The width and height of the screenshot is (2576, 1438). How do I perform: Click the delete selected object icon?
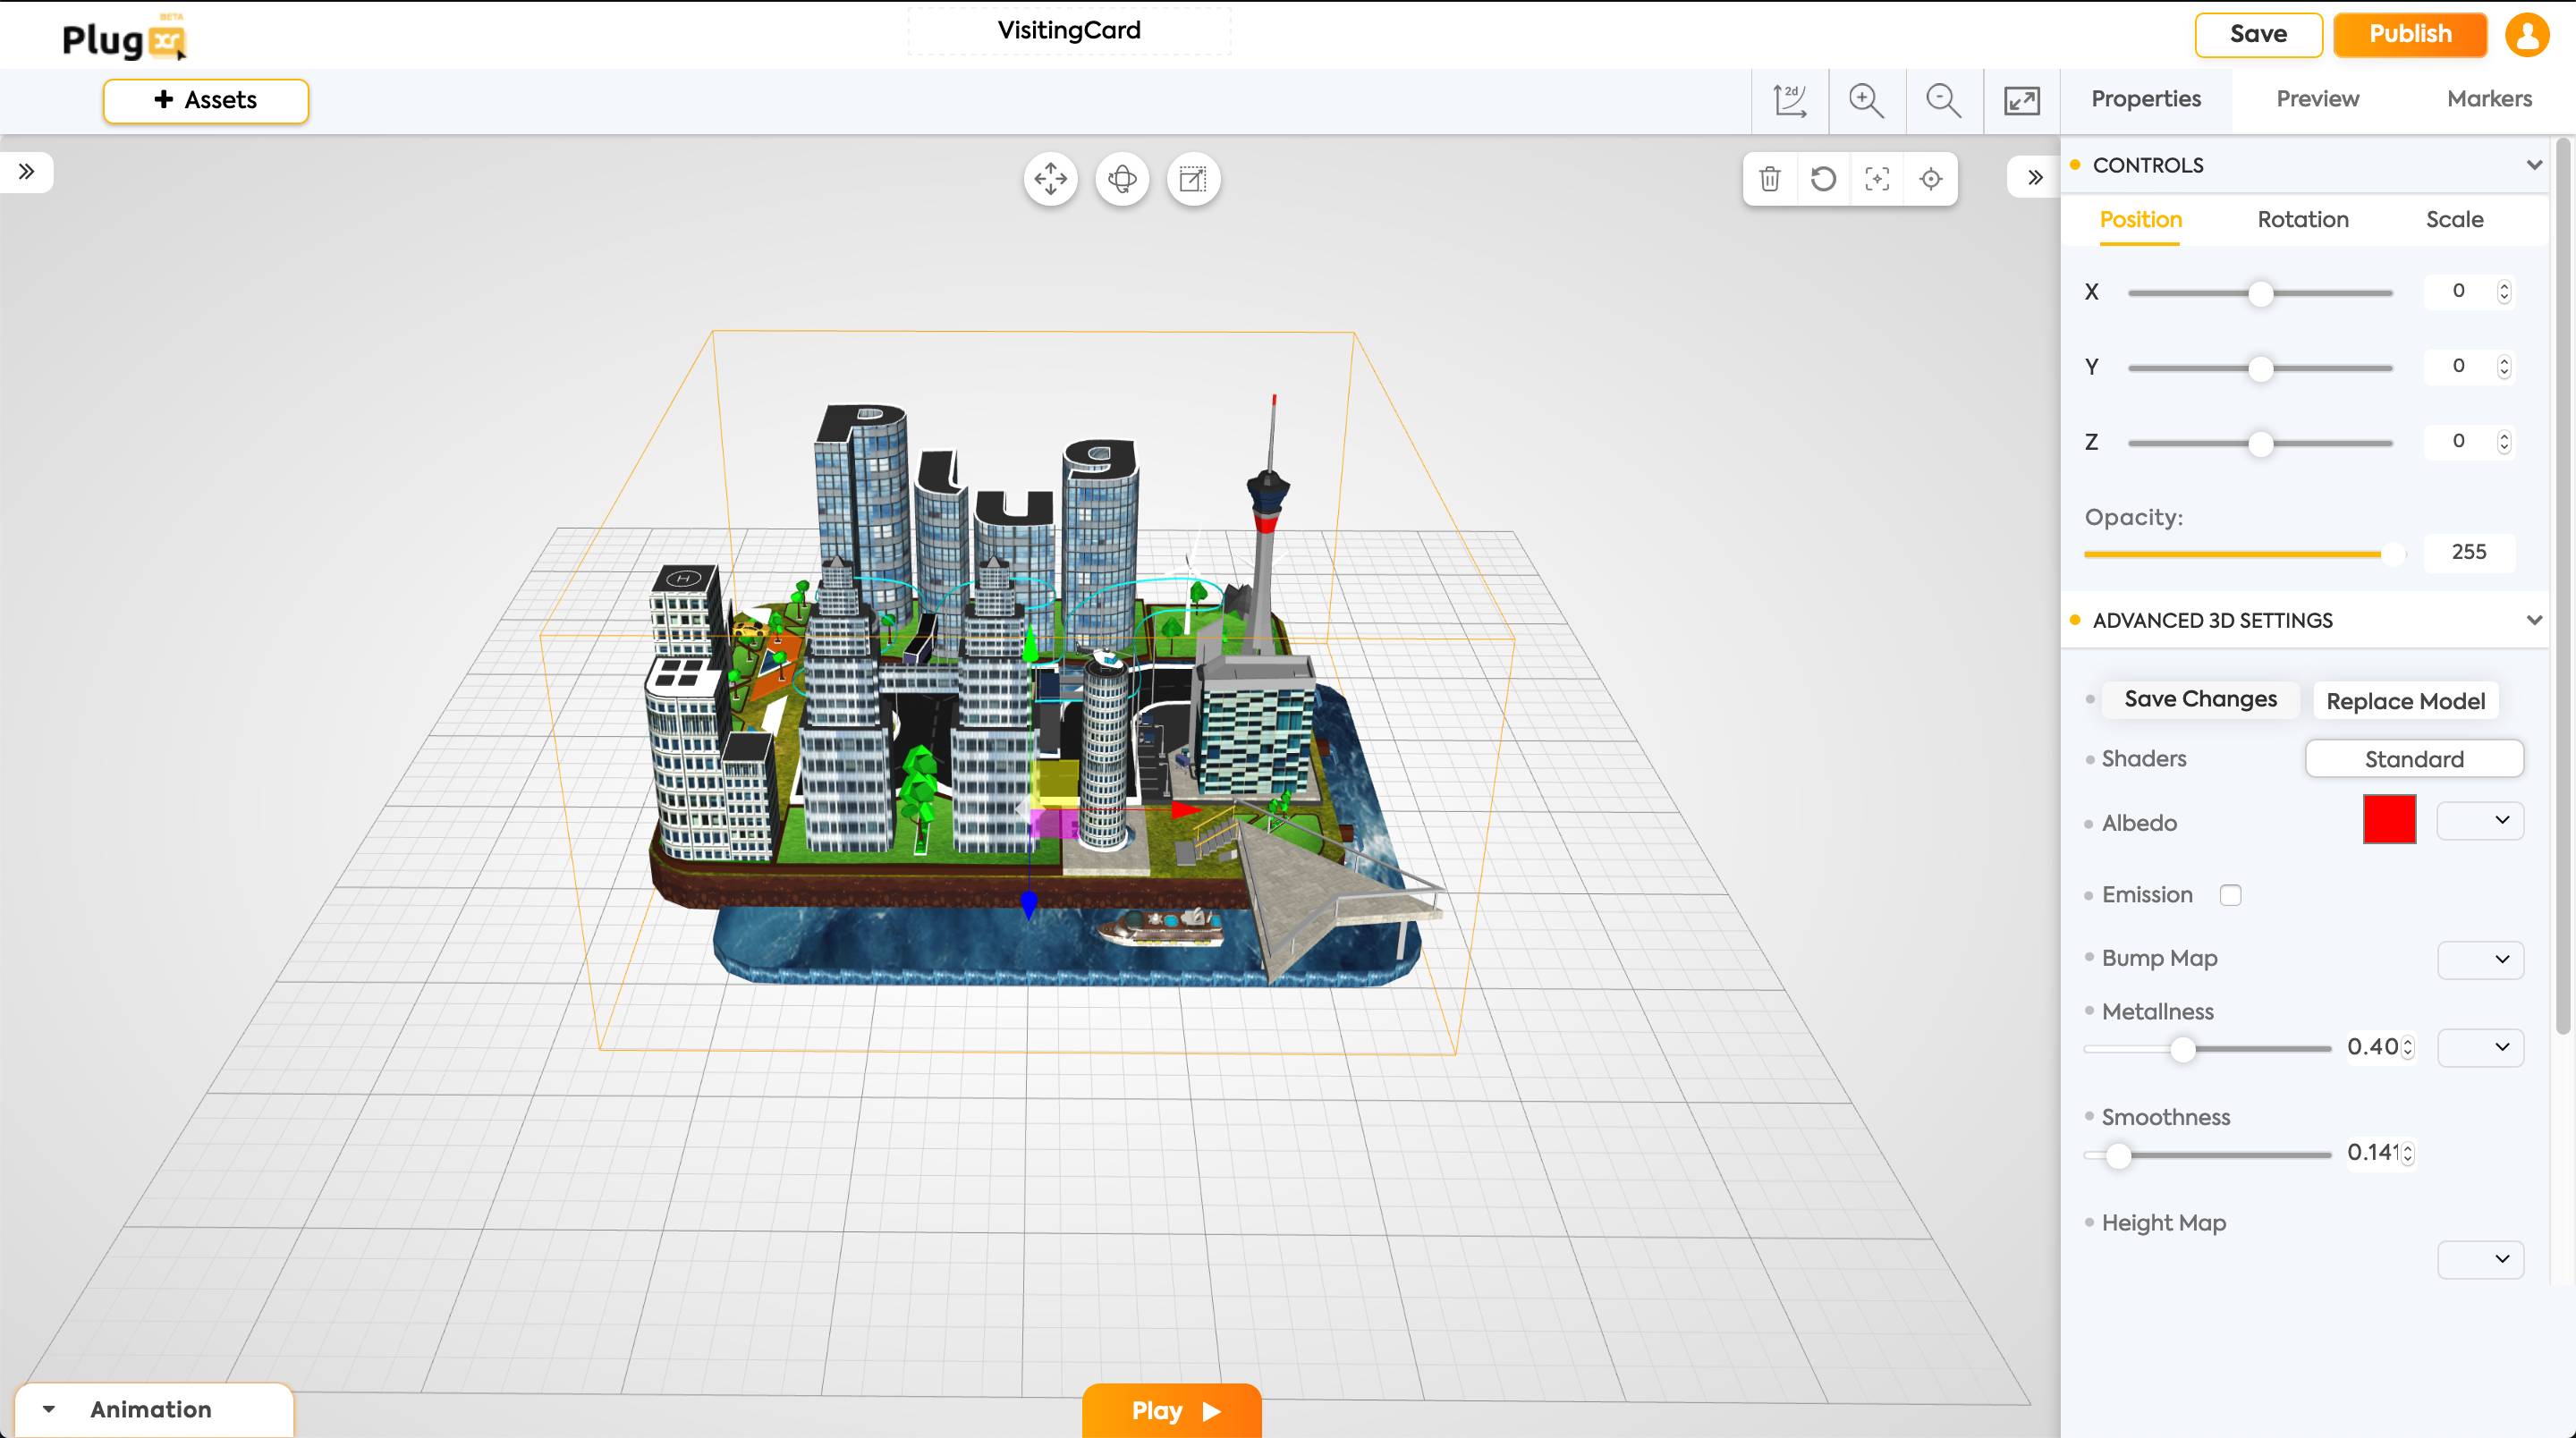tap(1769, 177)
